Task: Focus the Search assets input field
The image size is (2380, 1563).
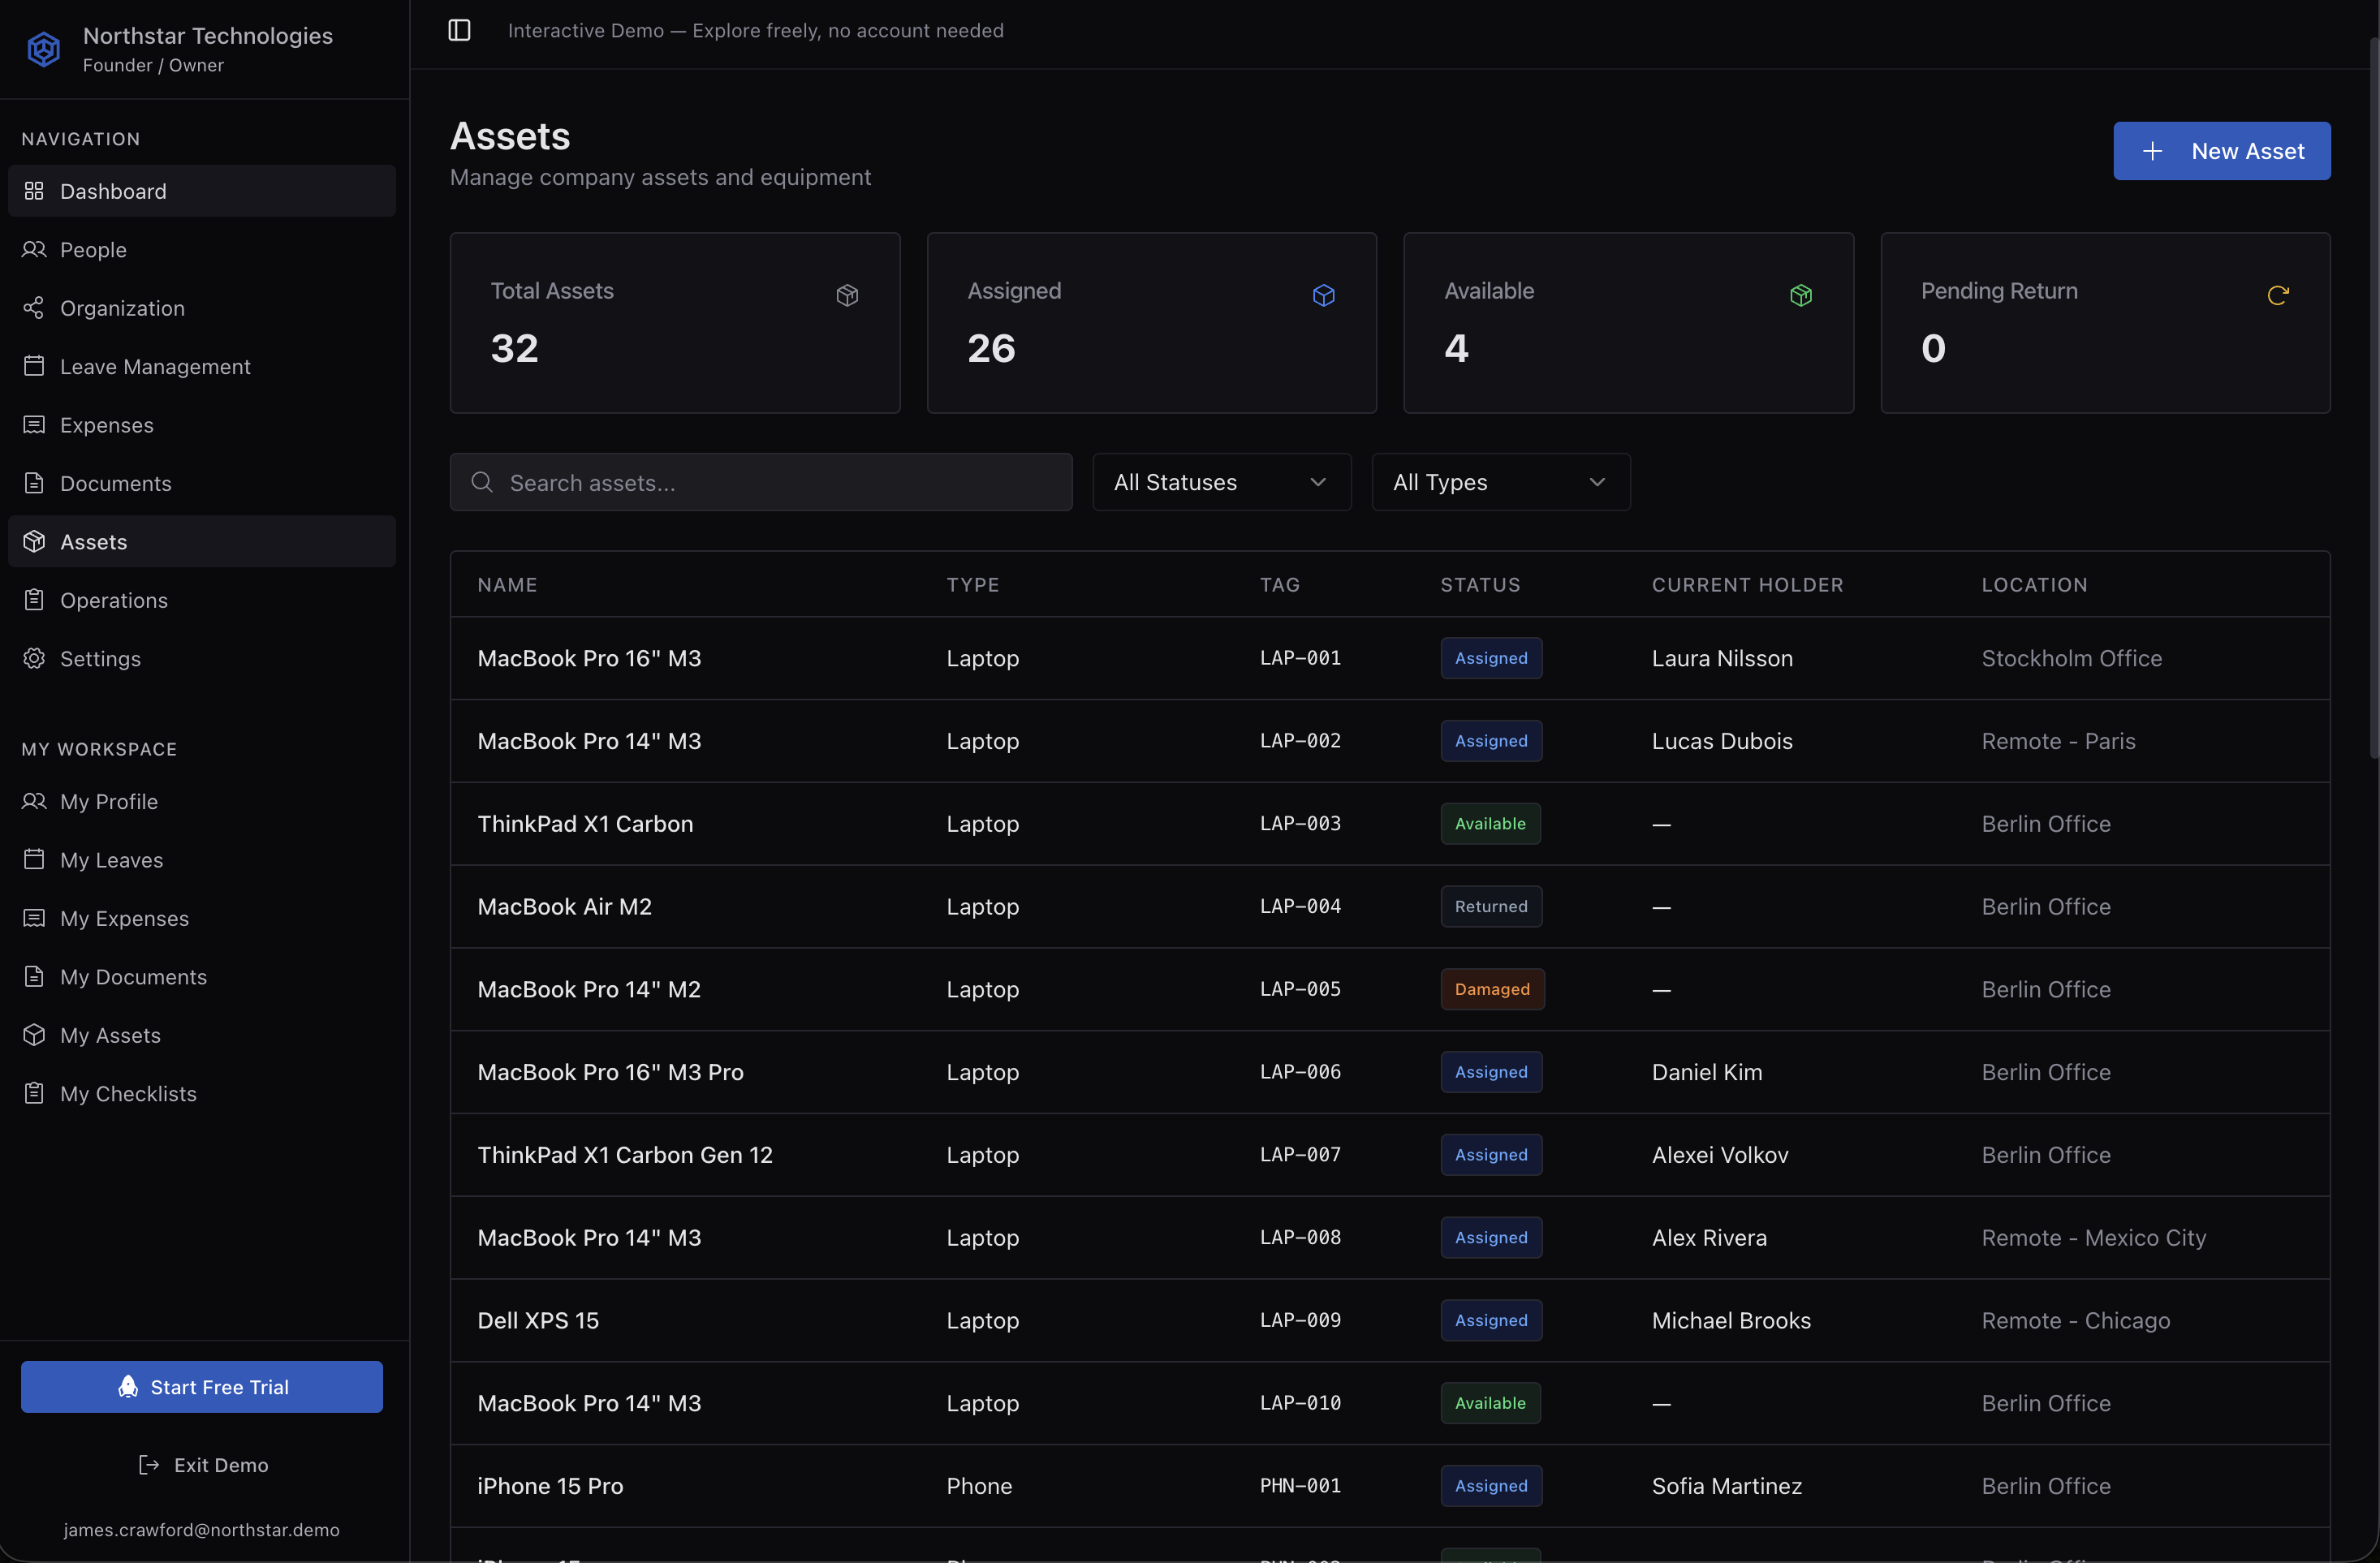Action: tap(780, 482)
